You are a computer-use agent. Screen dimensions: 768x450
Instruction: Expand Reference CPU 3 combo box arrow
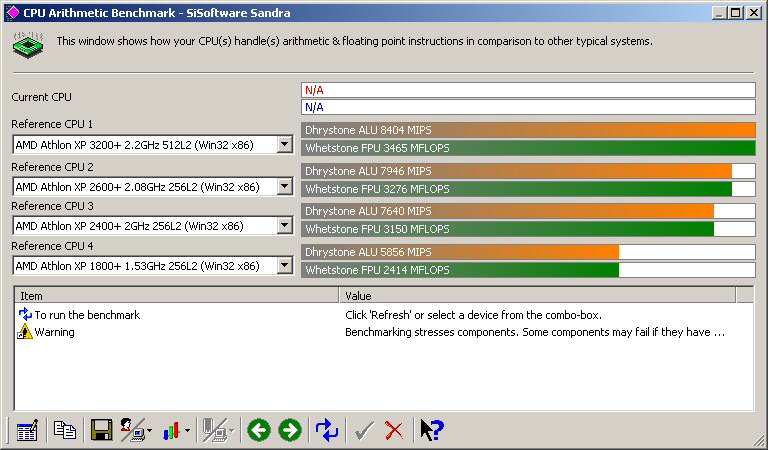pos(285,225)
